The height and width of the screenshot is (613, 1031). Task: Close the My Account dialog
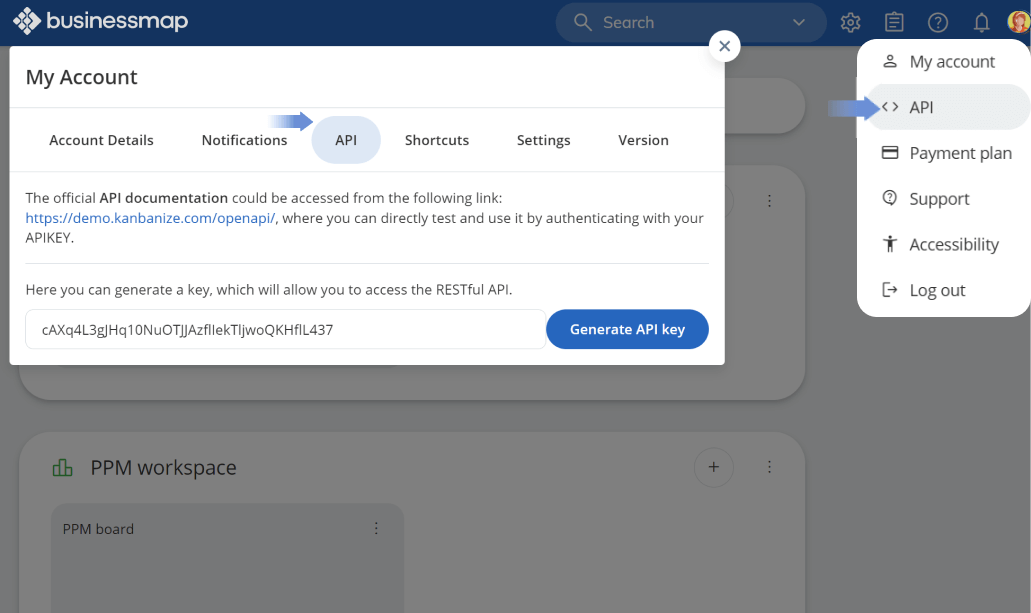pyautogui.click(x=724, y=46)
